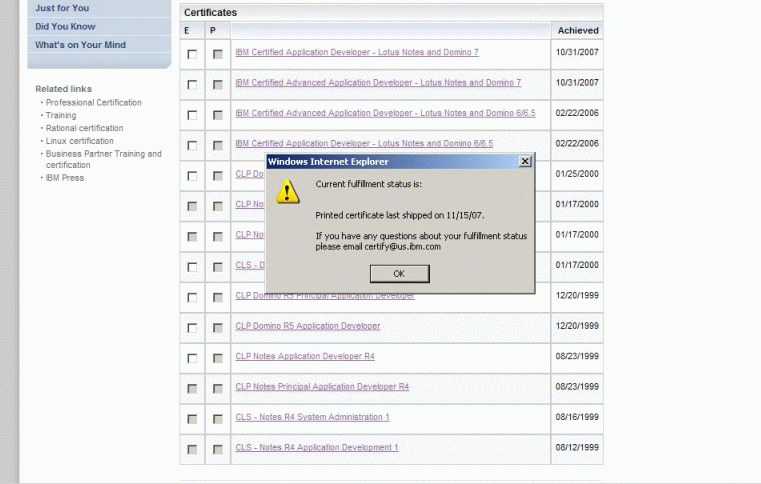The height and width of the screenshot is (484, 761).
Task: Check E box for CLP Domino R5 Principal Developer
Action: tap(192, 298)
